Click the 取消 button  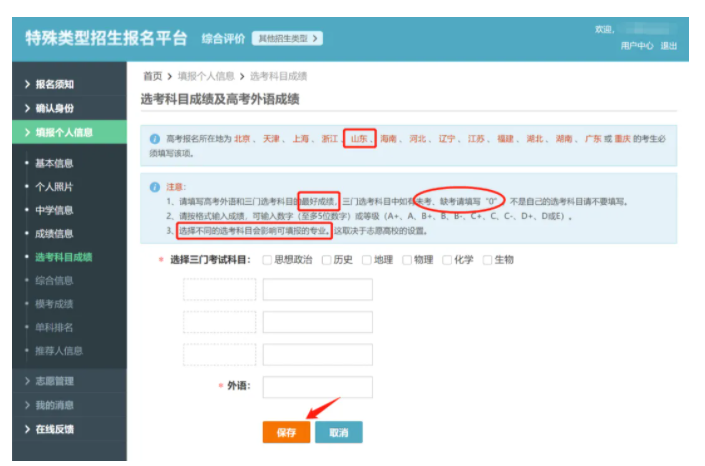338,433
